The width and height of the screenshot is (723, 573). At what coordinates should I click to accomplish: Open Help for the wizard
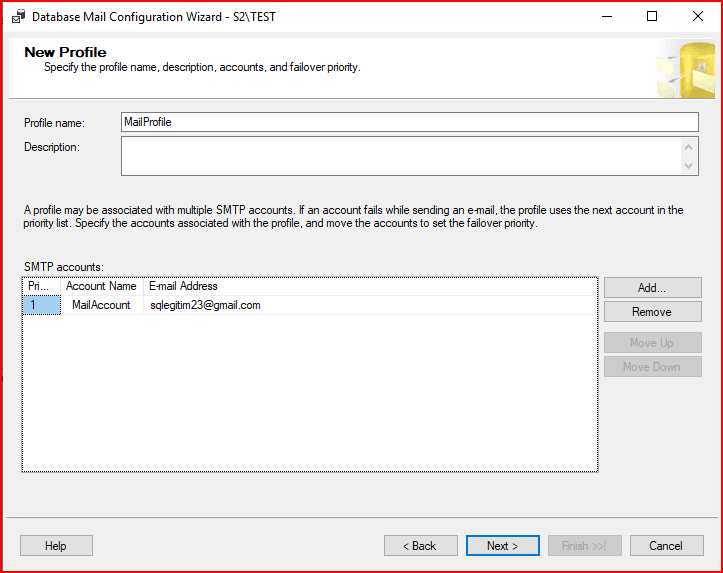[56, 546]
